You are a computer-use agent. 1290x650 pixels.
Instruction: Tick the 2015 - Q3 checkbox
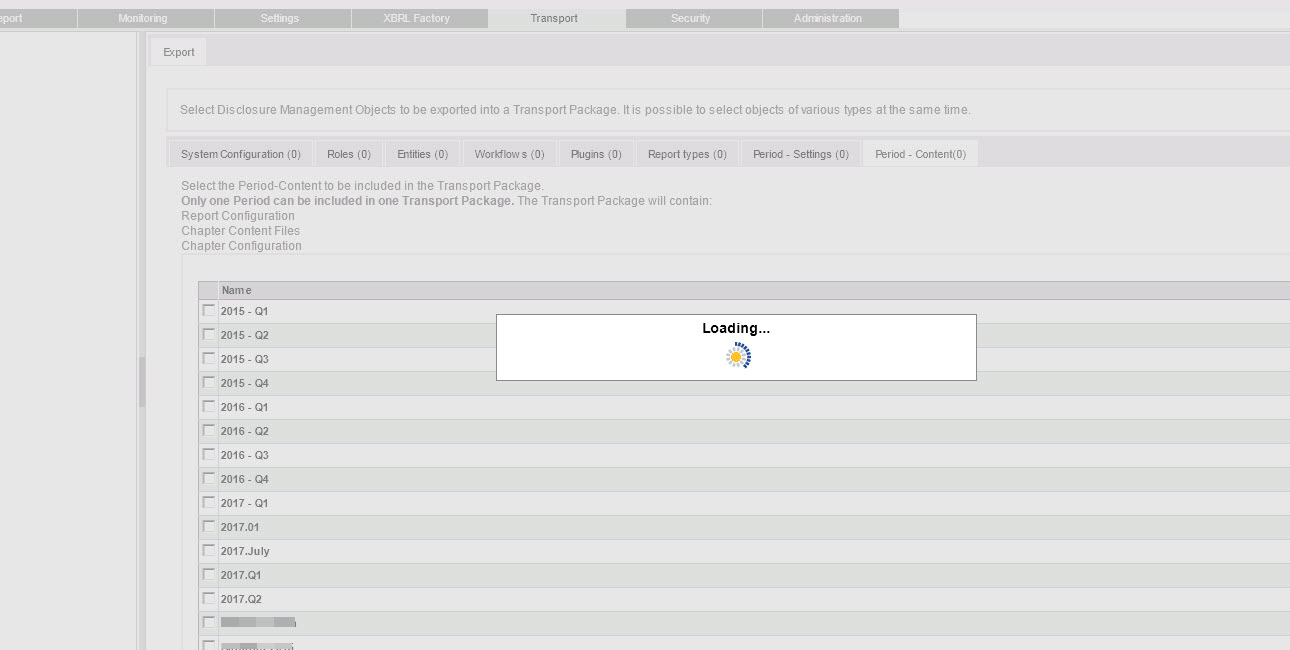[208, 358]
